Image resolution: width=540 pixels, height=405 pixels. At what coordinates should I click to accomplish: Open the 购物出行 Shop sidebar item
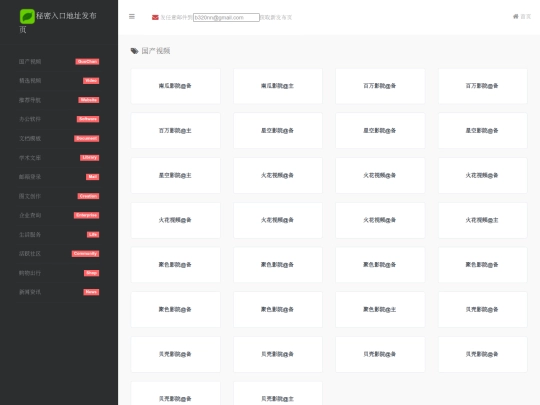pyautogui.click(x=59, y=273)
